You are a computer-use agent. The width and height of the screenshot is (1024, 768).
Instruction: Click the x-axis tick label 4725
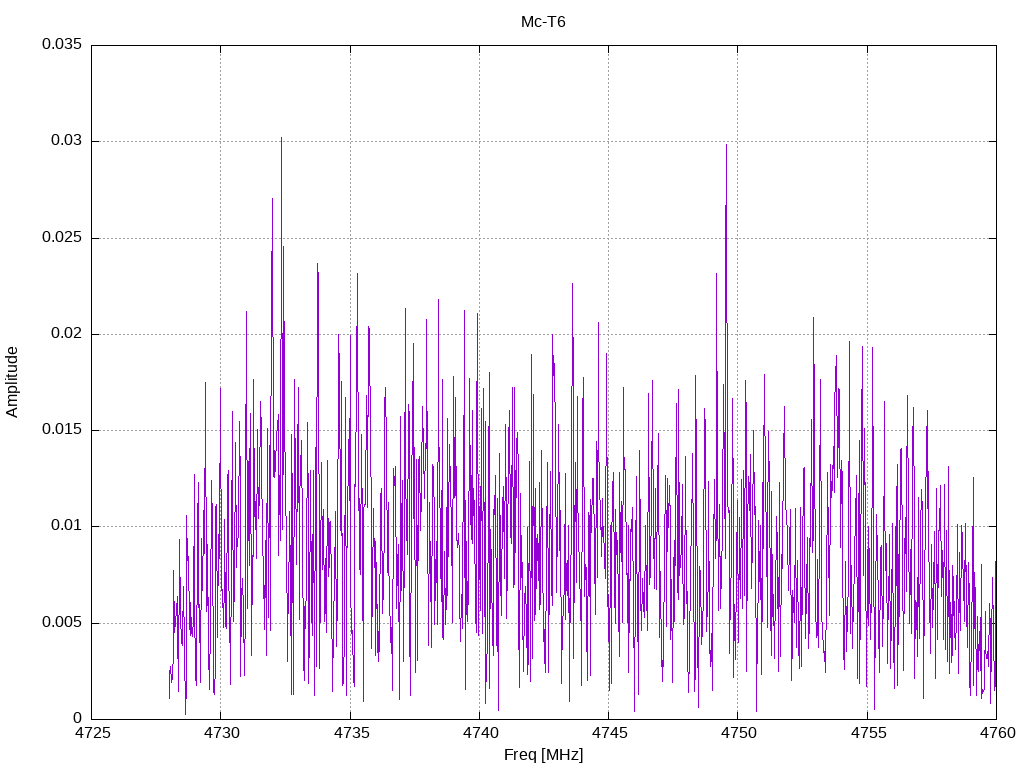point(92,733)
